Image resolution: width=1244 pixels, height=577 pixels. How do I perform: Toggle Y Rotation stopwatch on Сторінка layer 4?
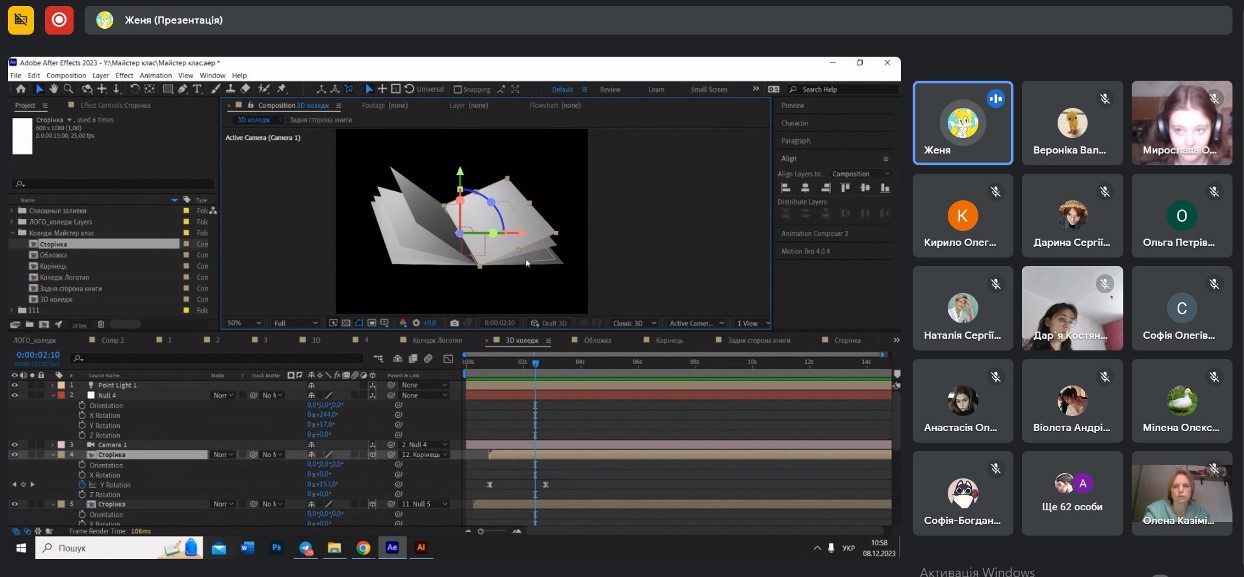pyautogui.click(x=82, y=485)
